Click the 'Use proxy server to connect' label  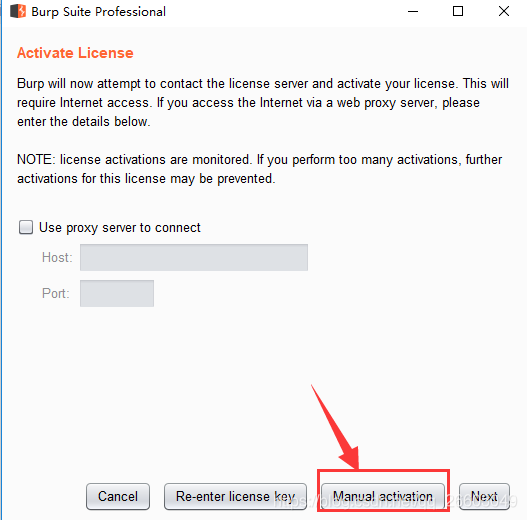(x=120, y=228)
